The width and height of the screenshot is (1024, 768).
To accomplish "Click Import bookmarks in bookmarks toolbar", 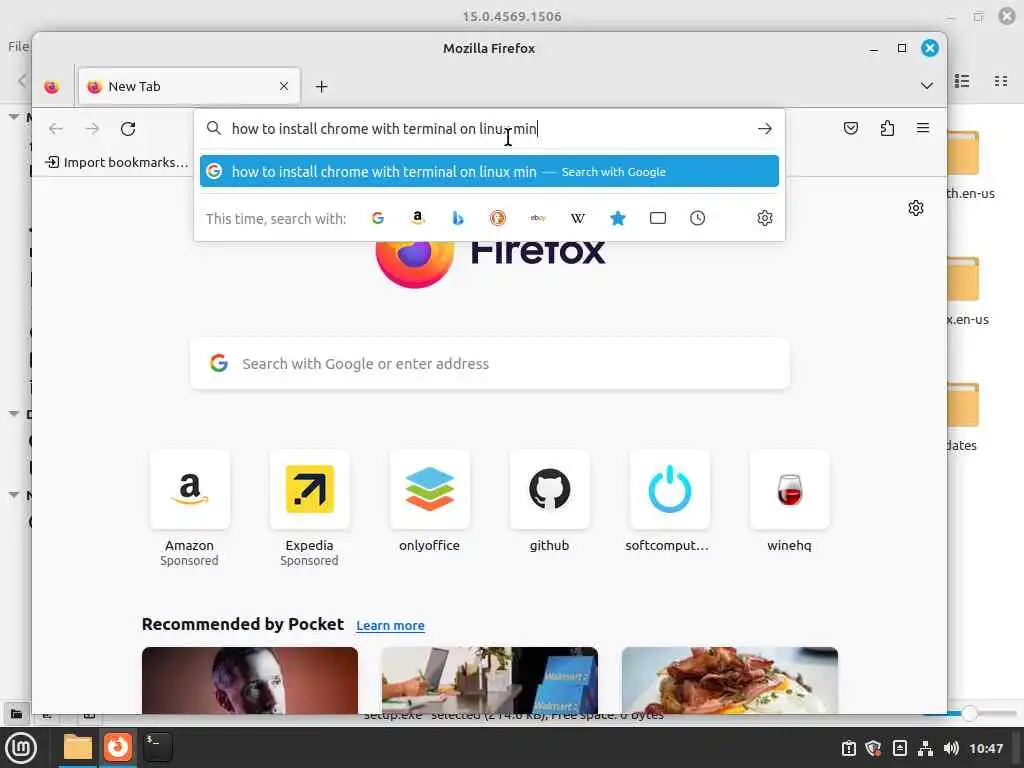I will tap(117, 162).
